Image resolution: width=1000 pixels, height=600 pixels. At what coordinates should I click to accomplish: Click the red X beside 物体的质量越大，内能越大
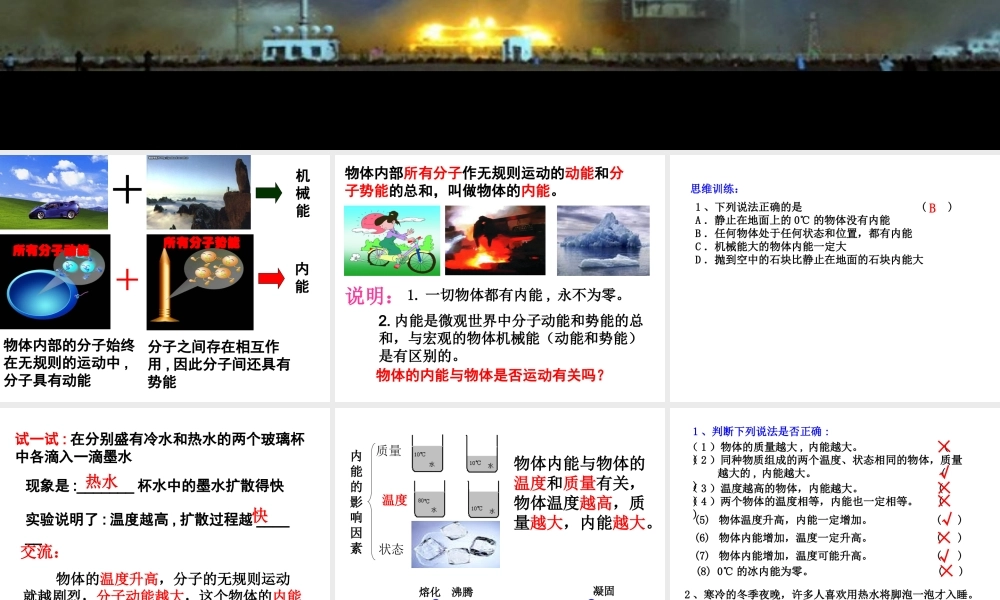coord(944,446)
